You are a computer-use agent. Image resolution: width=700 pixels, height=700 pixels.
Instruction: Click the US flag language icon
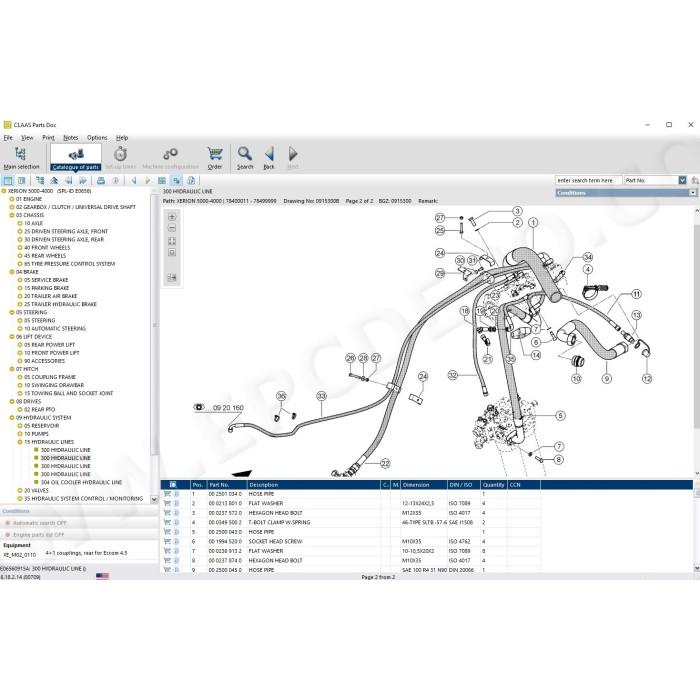[x=102, y=576]
